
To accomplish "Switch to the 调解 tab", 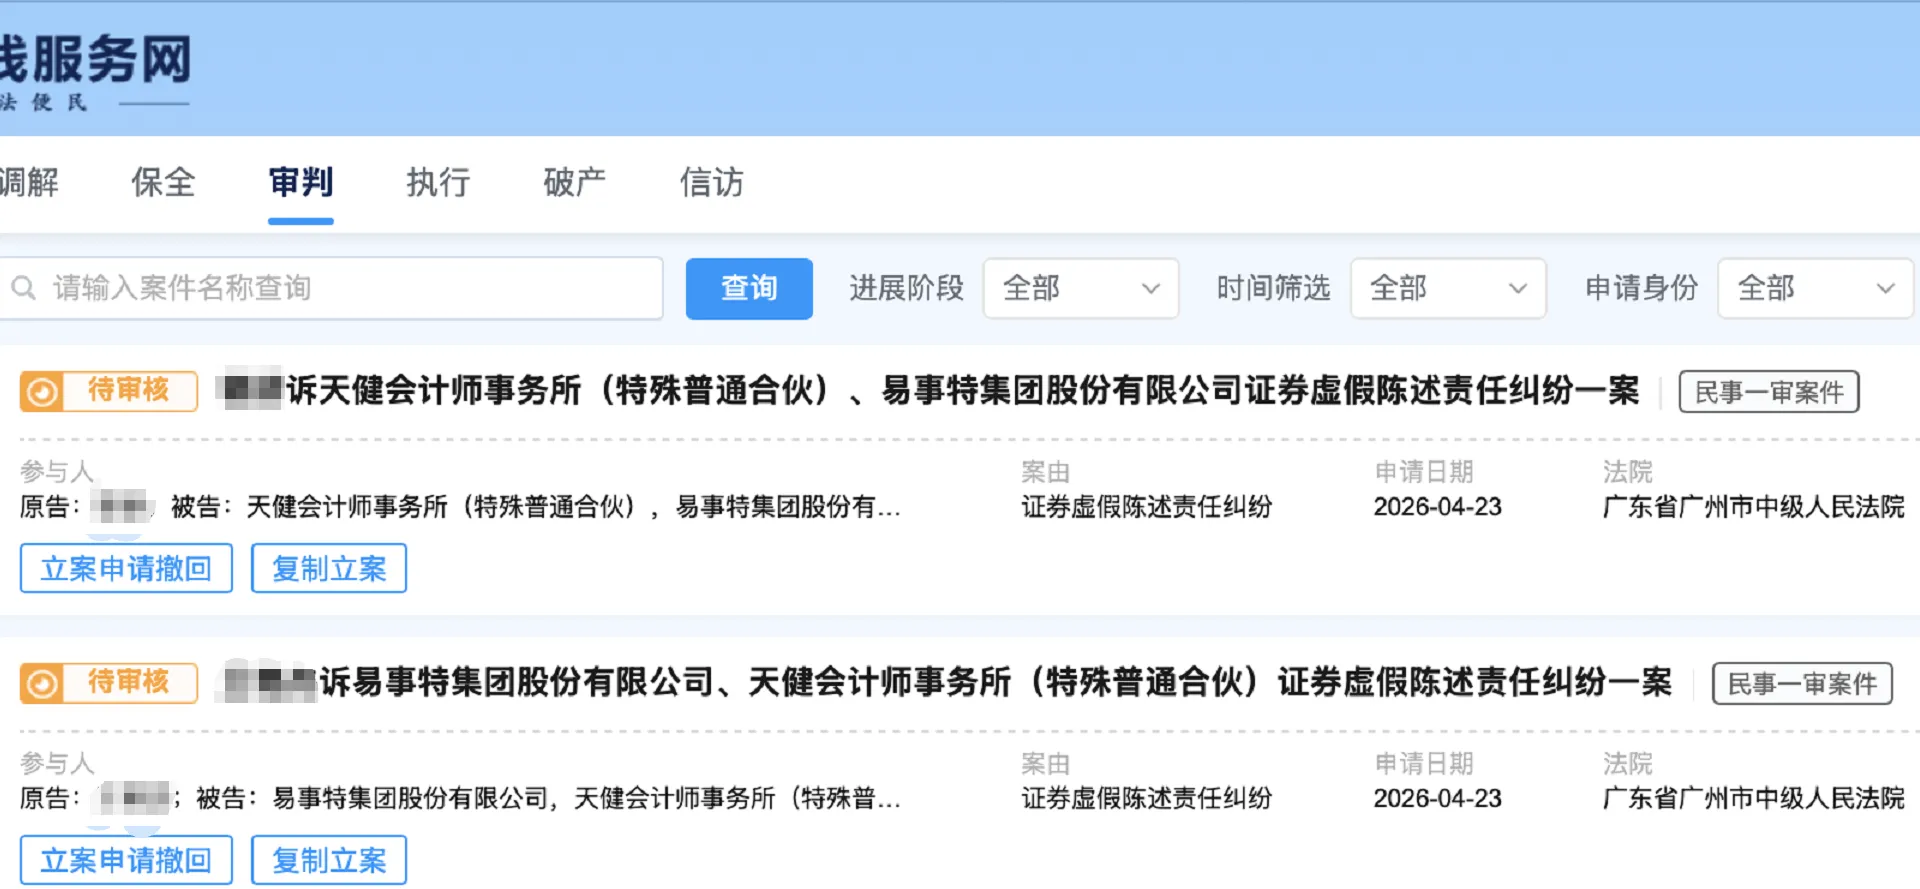I will tap(29, 182).
